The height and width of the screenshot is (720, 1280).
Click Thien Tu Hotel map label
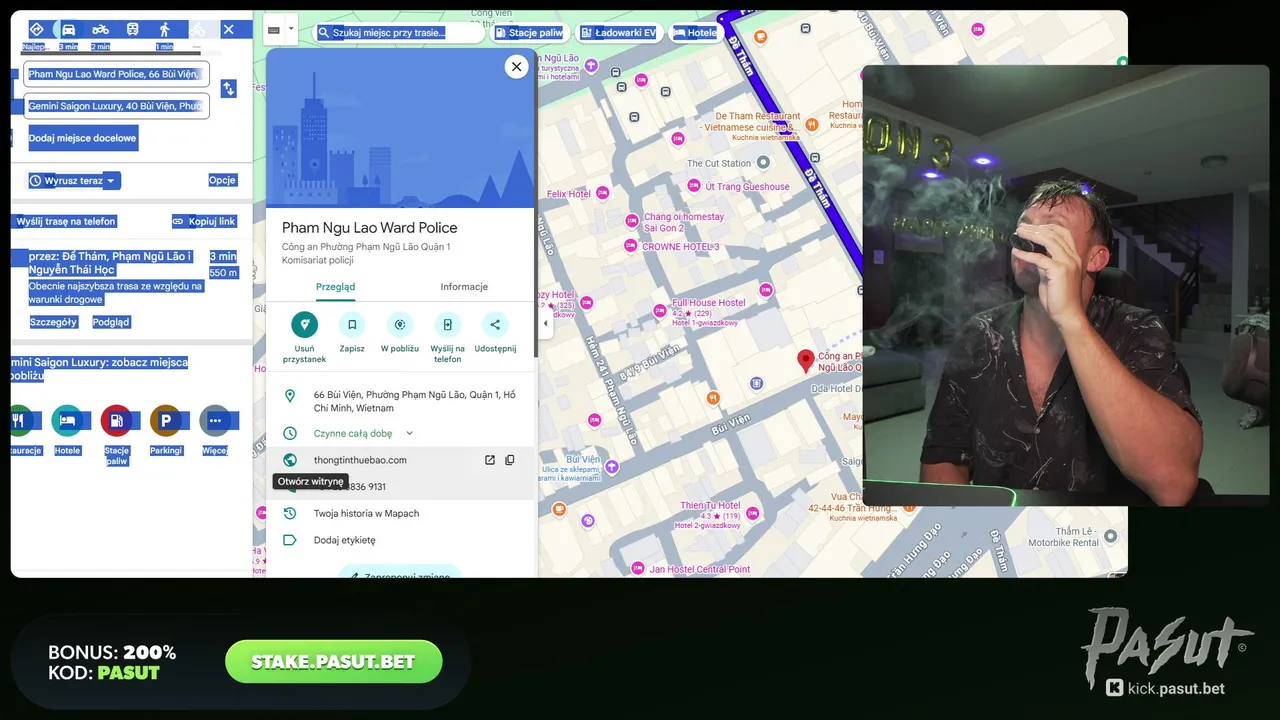coord(710,506)
